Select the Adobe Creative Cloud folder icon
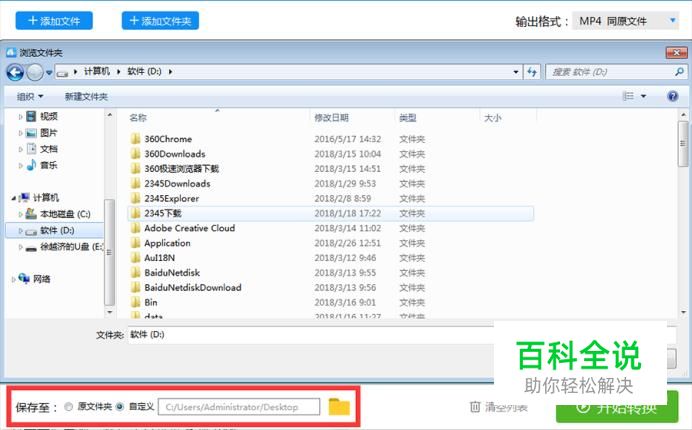This screenshot has height=430, width=692. click(135, 228)
